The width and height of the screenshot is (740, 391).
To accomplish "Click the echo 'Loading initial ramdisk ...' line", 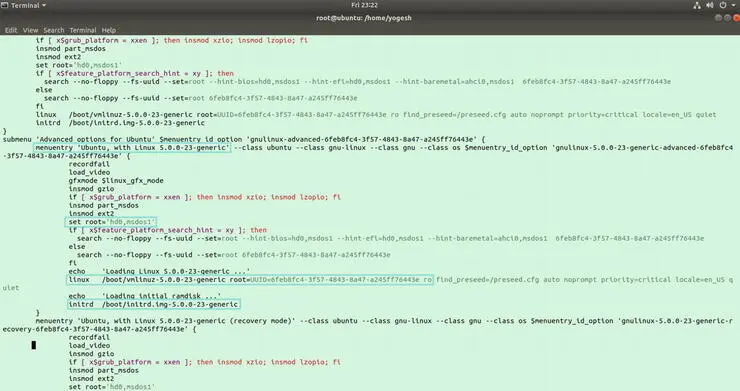I will [x=144, y=296].
